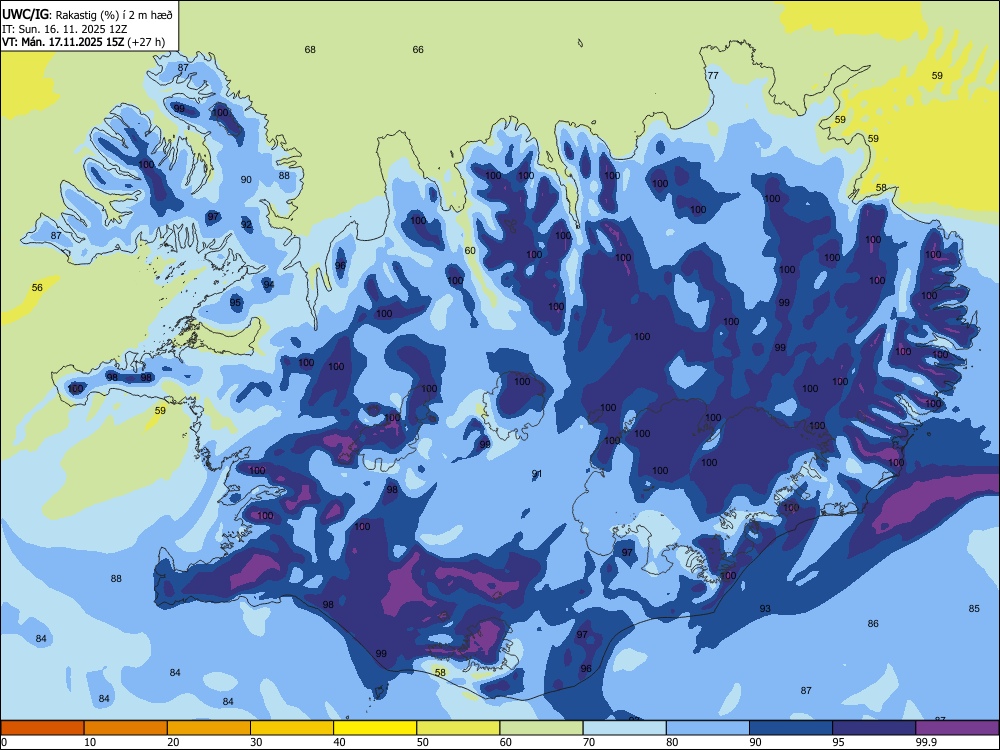The height and width of the screenshot is (750, 1000).
Task: Click the amber 20–30 legend swatch
Action: pos(209,728)
